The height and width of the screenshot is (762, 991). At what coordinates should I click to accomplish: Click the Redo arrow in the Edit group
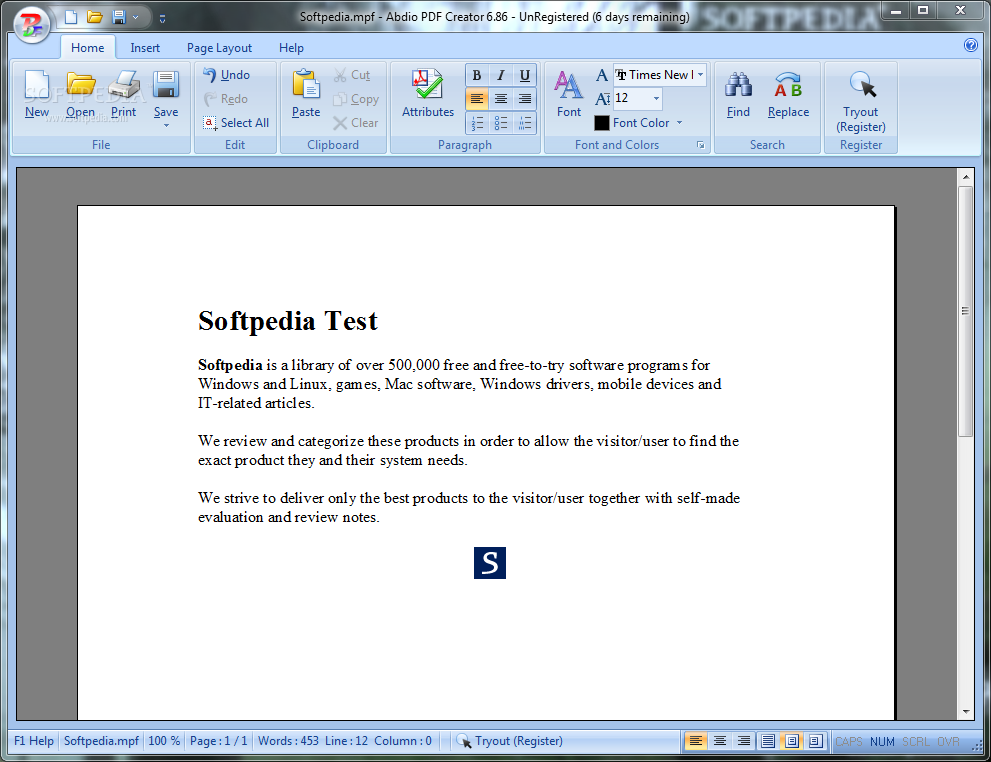point(210,99)
